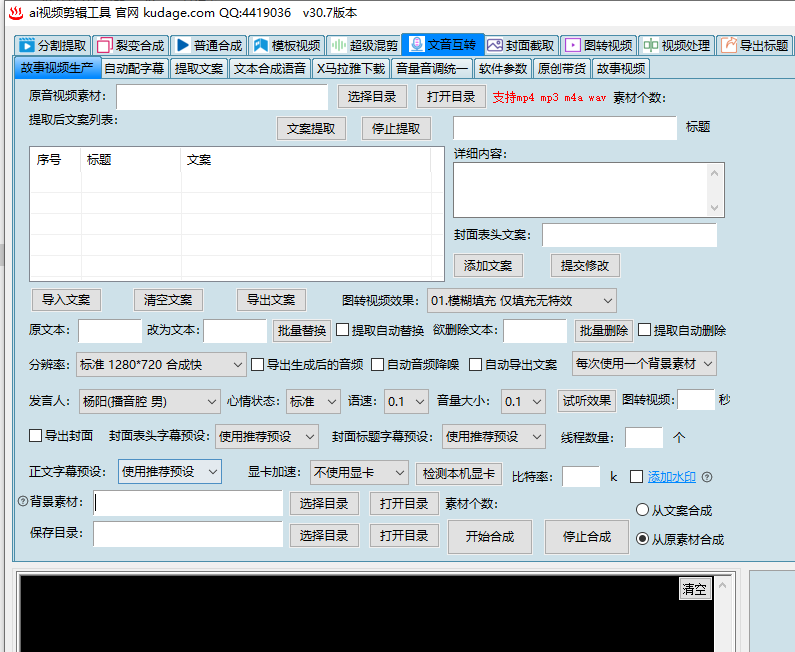The width and height of the screenshot is (795, 652).
Task: Click the 提交修改 button
Action: [x=585, y=266]
